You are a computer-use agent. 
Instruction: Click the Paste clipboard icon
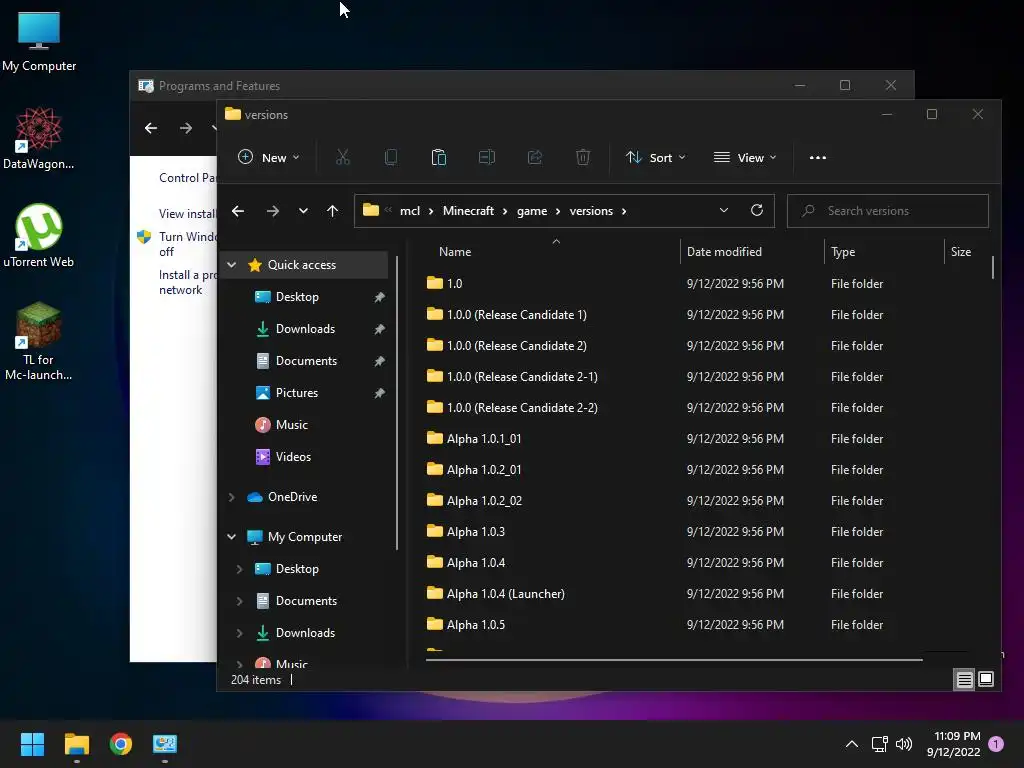[x=439, y=157]
